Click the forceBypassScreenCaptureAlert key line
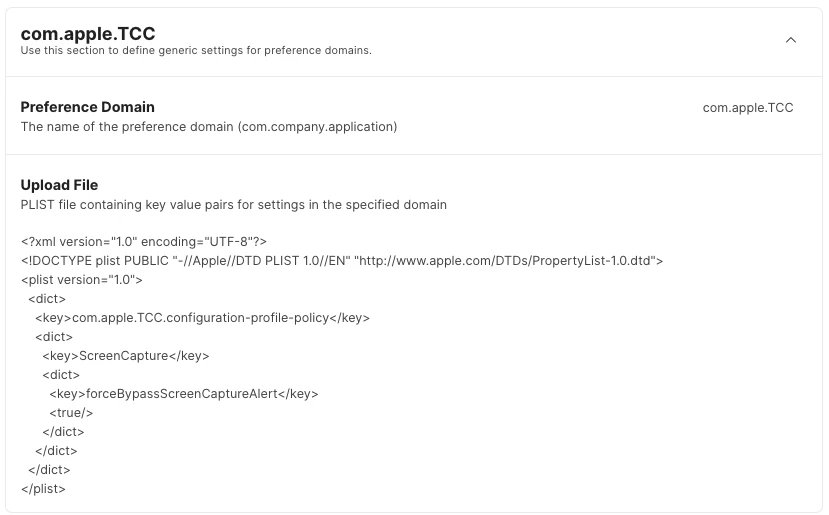 pyautogui.click(x=184, y=394)
